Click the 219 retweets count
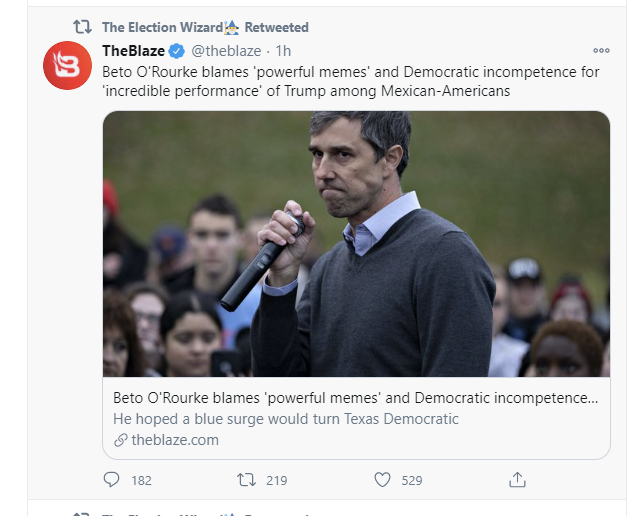This screenshot has height=516, width=644. pyautogui.click(x=277, y=480)
